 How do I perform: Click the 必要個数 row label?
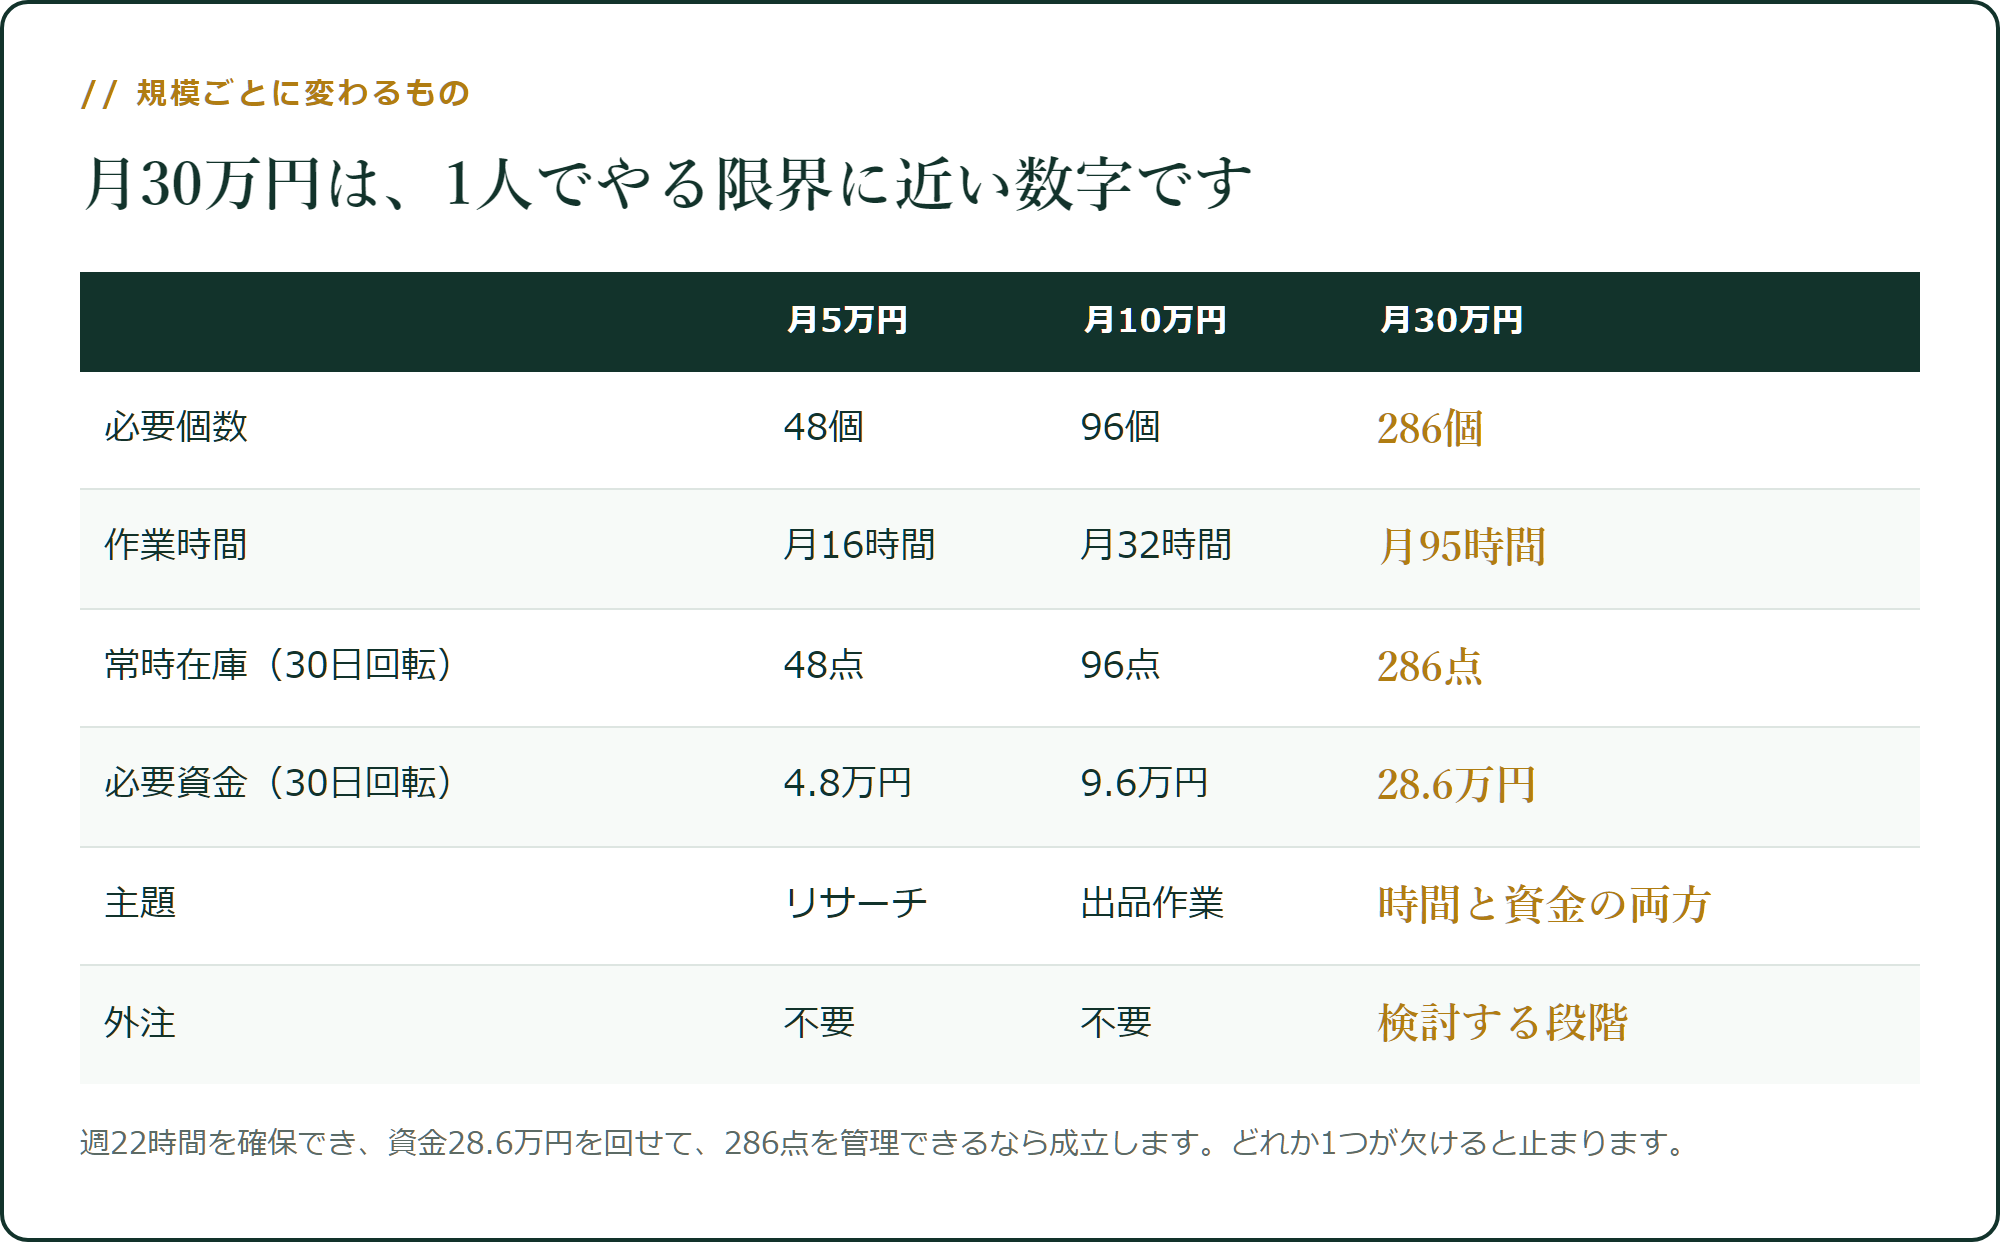[x=176, y=427]
